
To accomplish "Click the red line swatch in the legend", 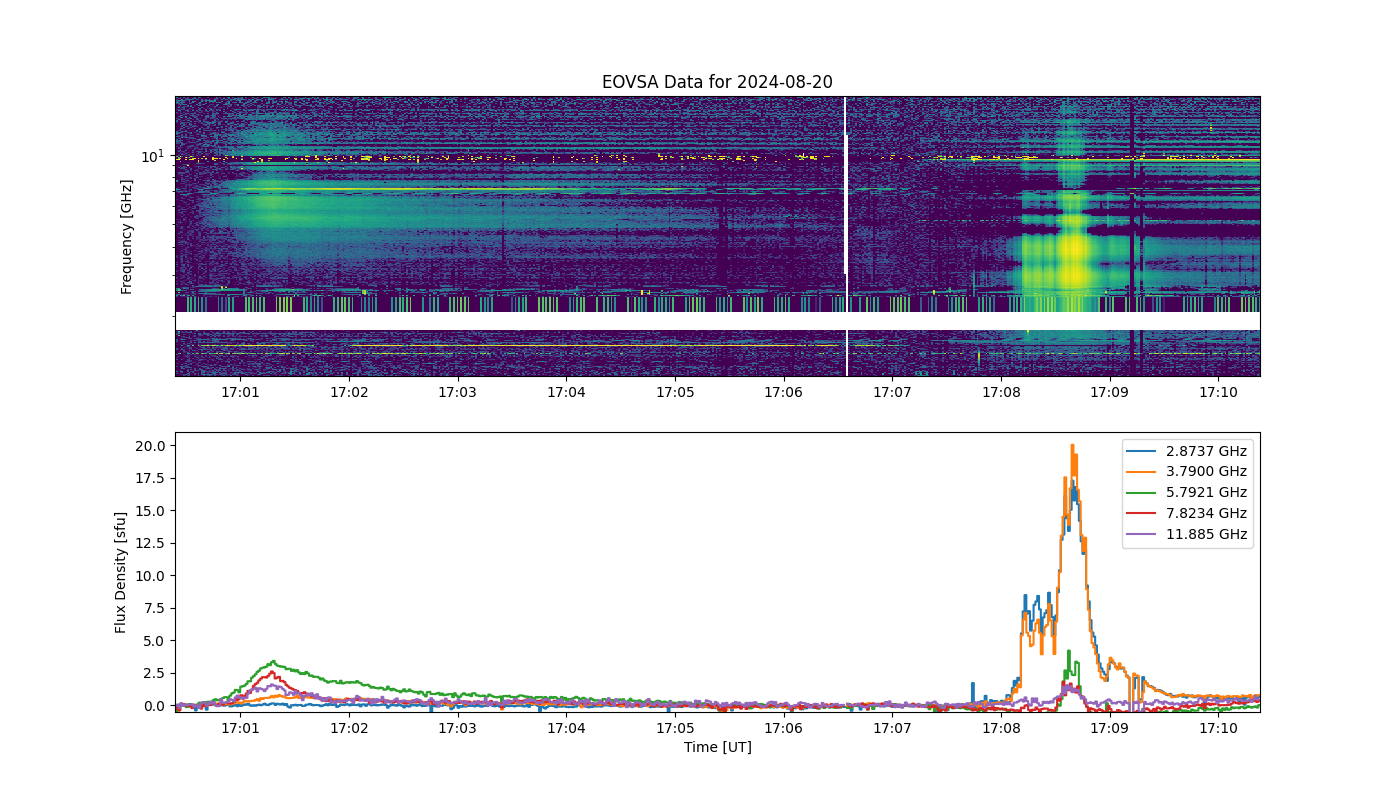I will [1143, 514].
